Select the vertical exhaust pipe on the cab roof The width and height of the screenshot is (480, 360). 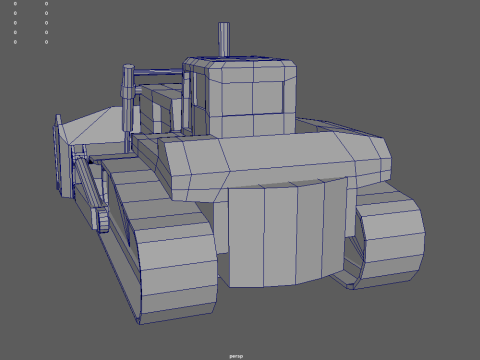coord(224,39)
